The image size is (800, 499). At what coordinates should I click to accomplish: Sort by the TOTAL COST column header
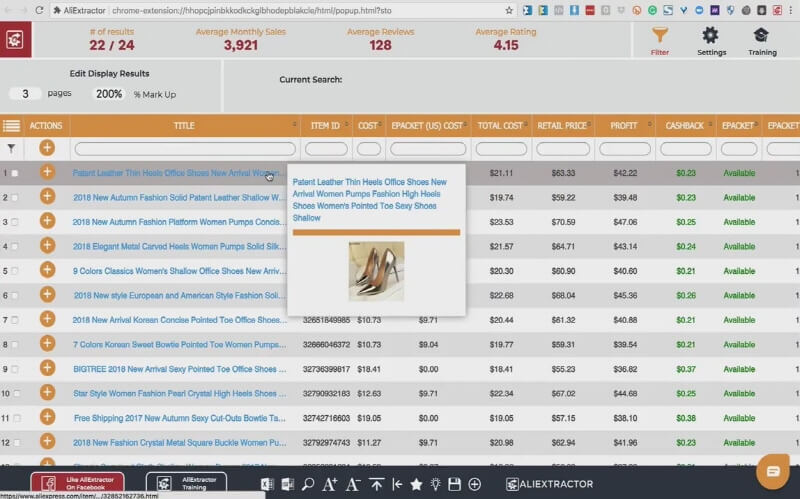pos(501,126)
